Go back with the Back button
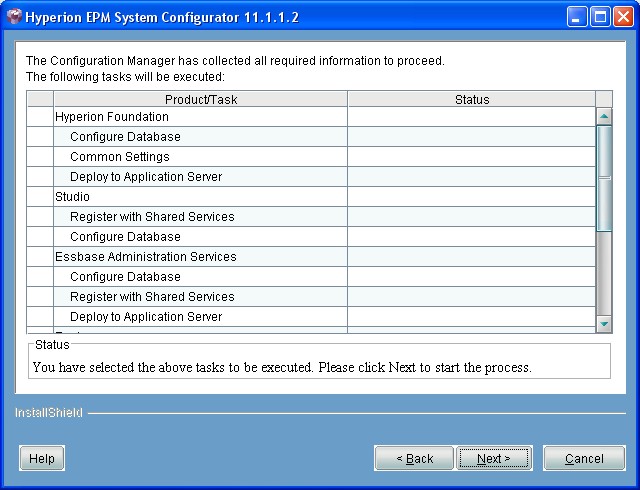 (x=414, y=458)
